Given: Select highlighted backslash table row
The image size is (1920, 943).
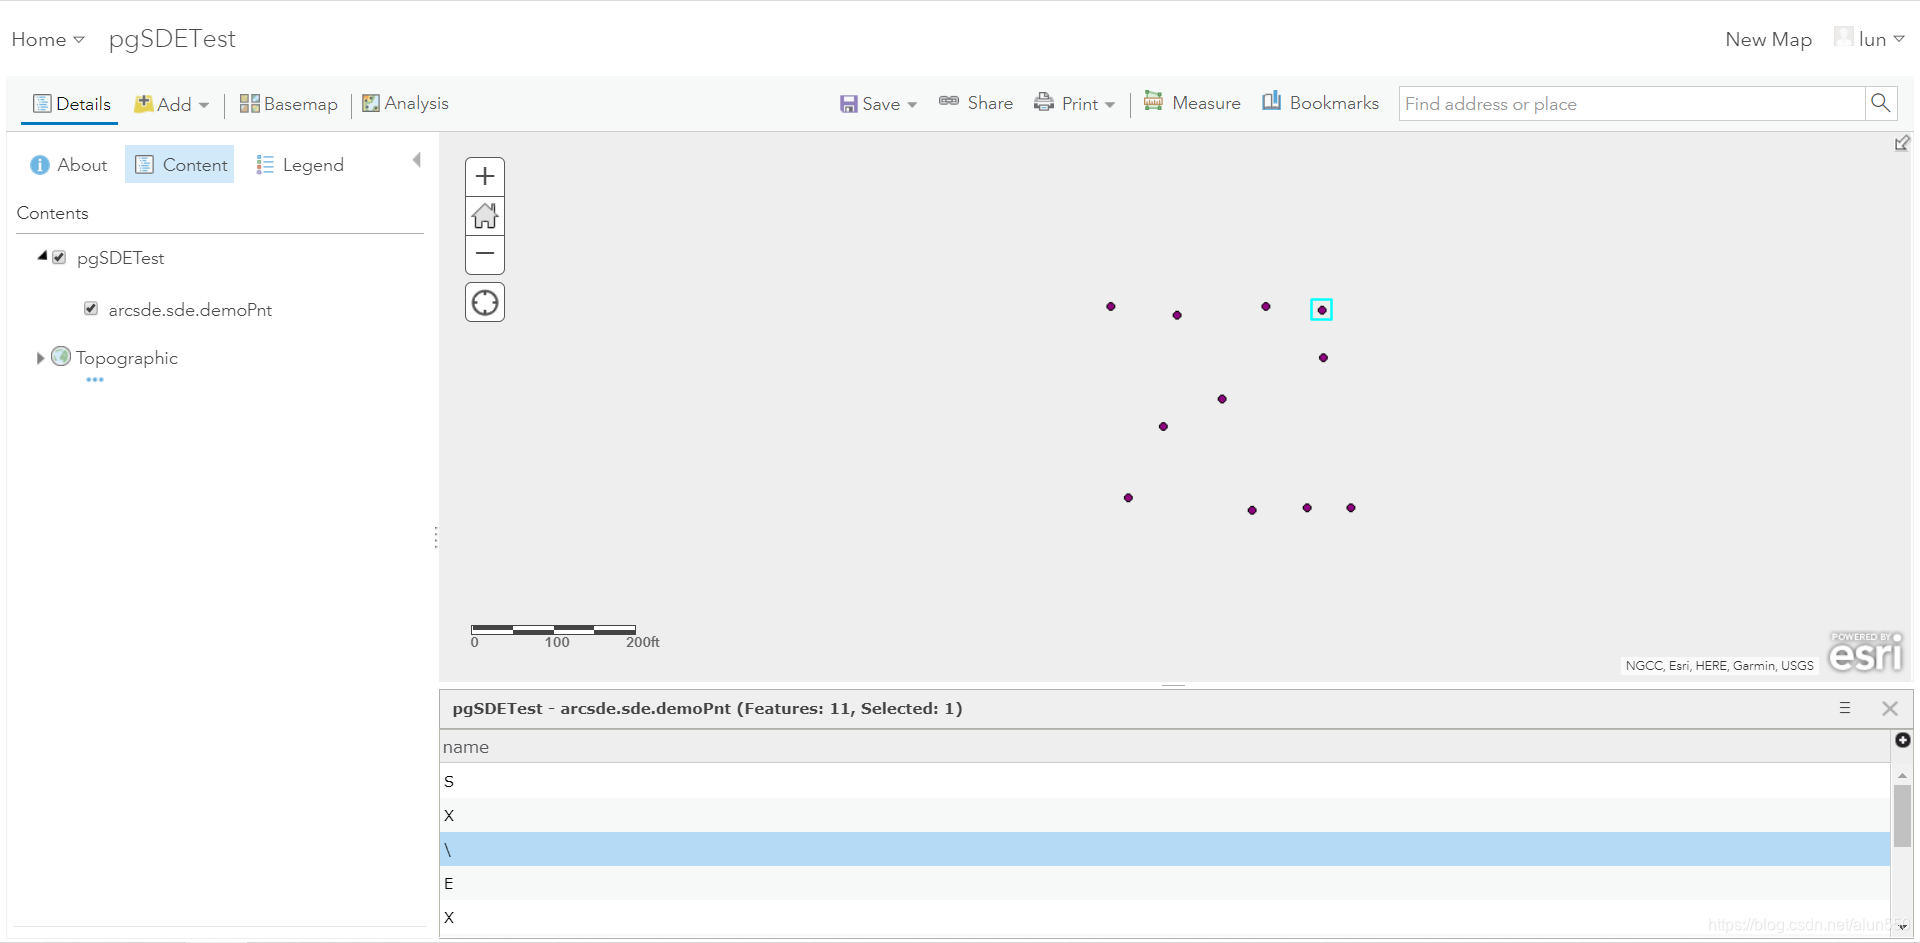Looking at the screenshot, I should click(1165, 849).
